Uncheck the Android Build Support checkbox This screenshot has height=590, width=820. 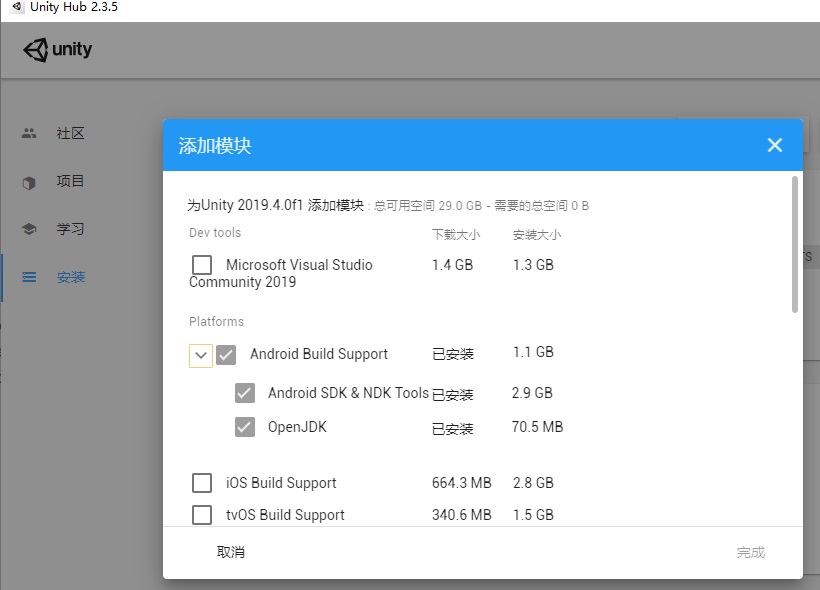pyautogui.click(x=226, y=354)
